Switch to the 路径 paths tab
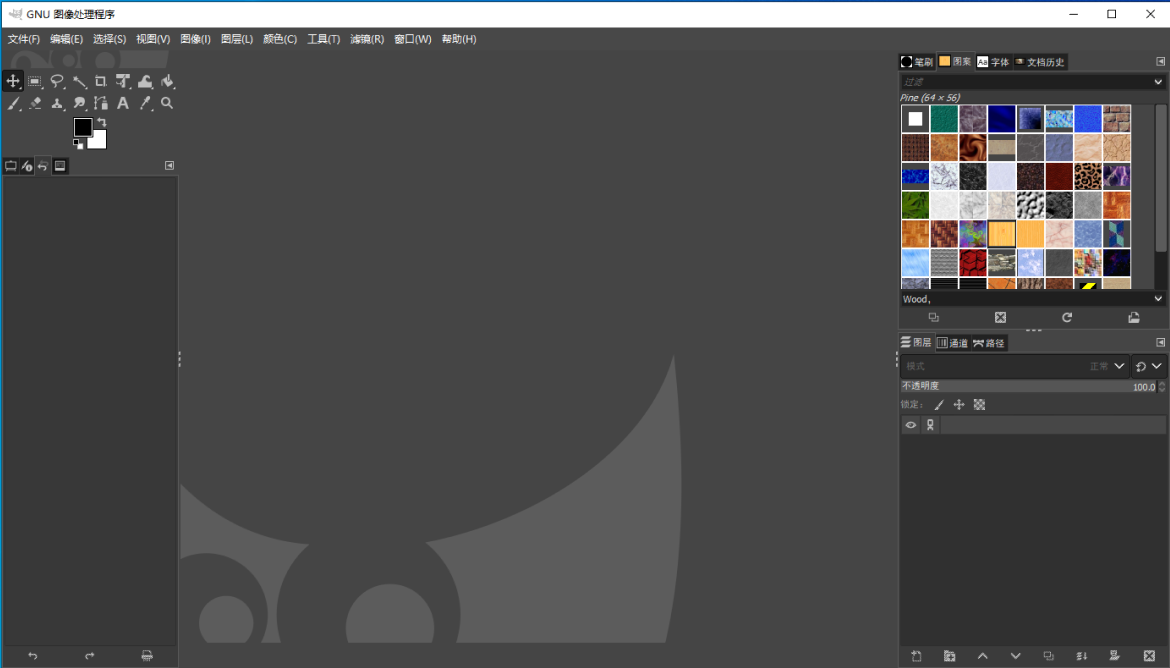The width and height of the screenshot is (1170, 668). tap(989, 343)
